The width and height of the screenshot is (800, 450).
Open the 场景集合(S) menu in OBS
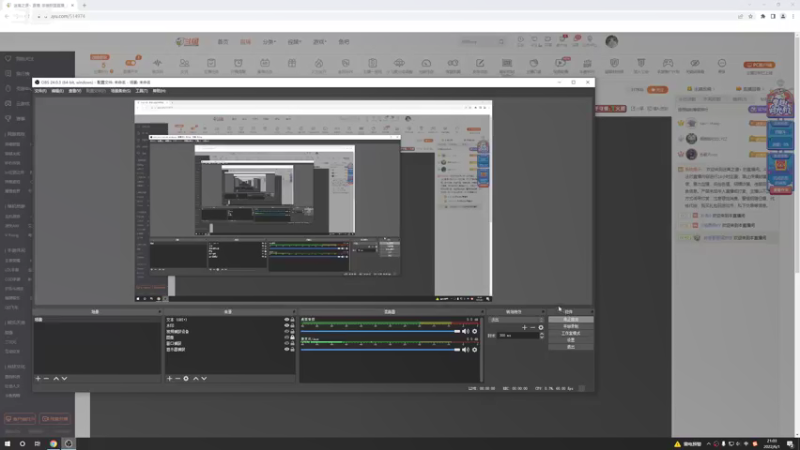point(120,91)
